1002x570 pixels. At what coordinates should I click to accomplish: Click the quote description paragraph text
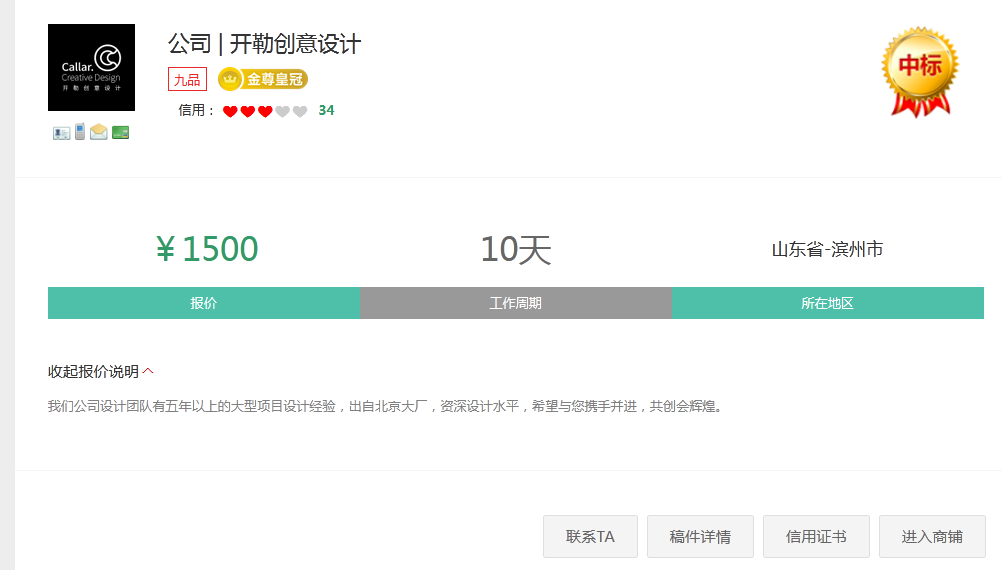pyautogui.click(x=386, y=406)
